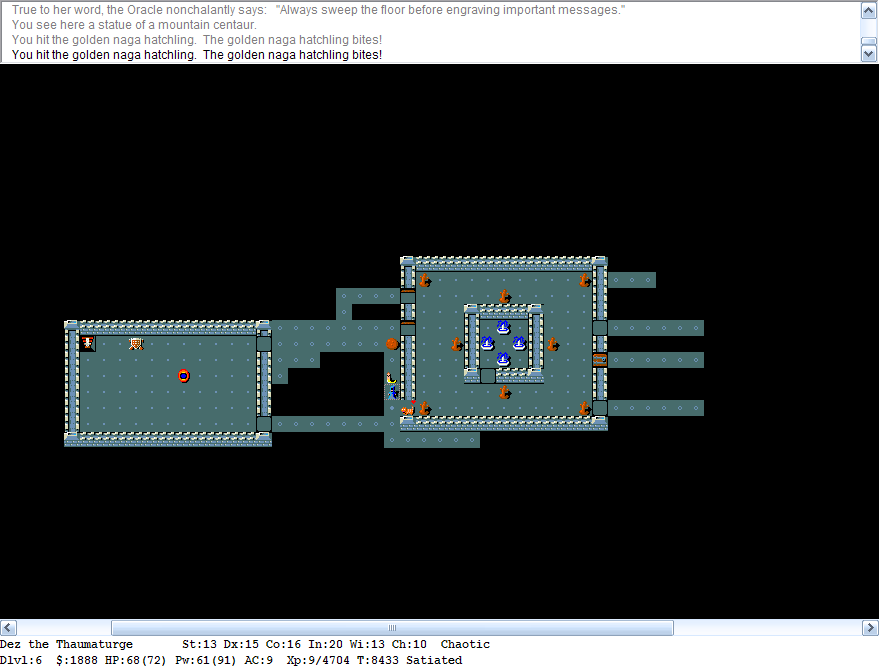Click map horizontal scrollbar right arrow
This screenshot has width=879, height=668.
(871, 628)
